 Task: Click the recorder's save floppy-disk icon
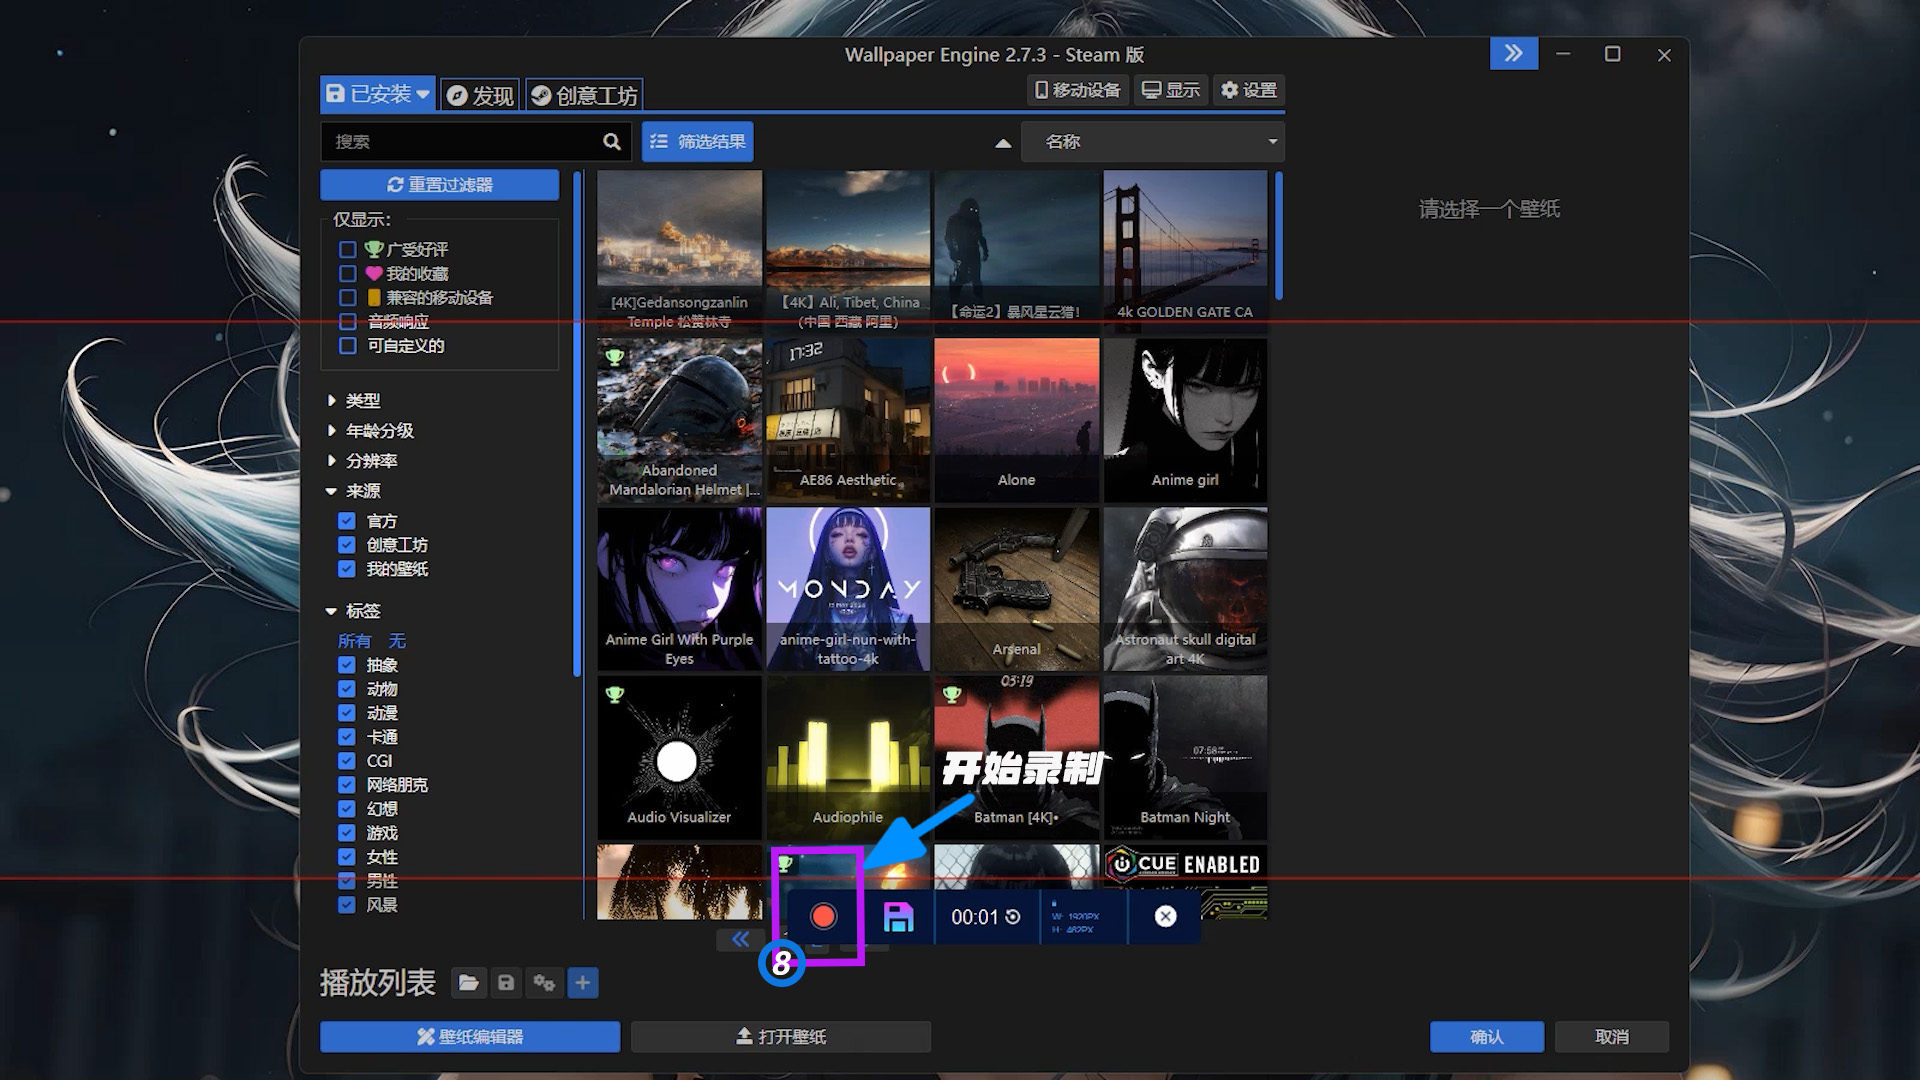pyautogui.click(x=898, y=916)
